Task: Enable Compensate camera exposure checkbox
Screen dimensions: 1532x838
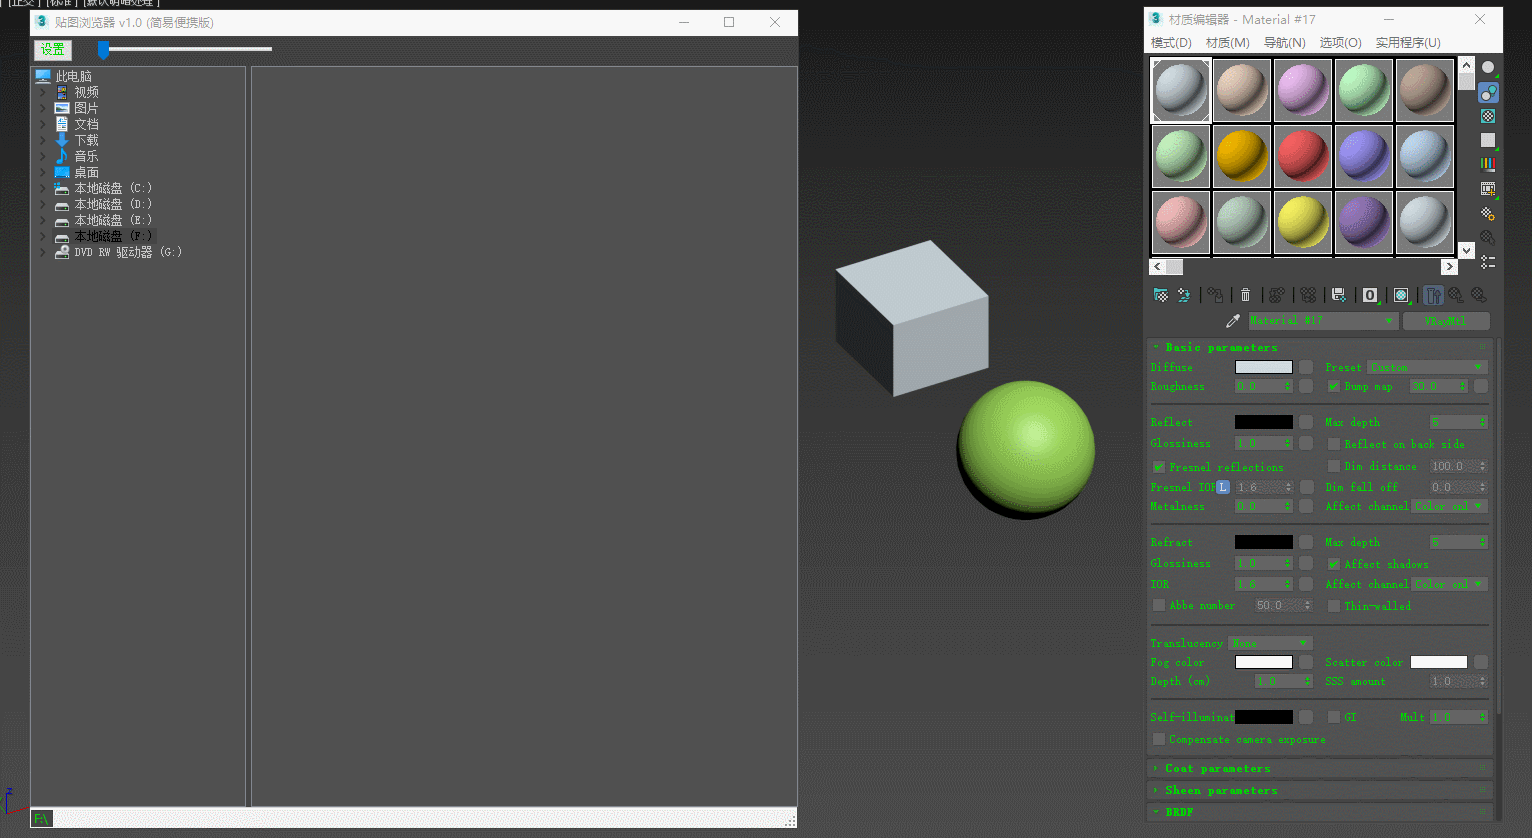Action: pyautogui.click(x=1158, y=739)
